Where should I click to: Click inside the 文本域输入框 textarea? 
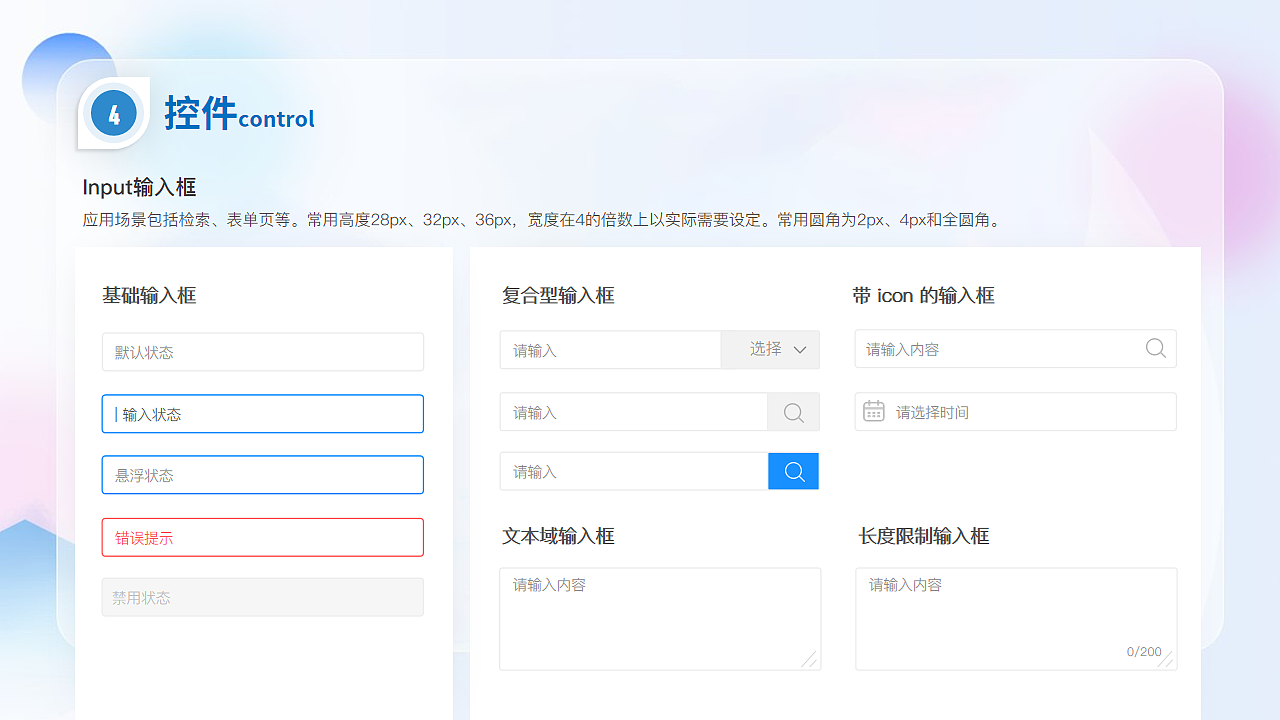click(x=660, y=619)
